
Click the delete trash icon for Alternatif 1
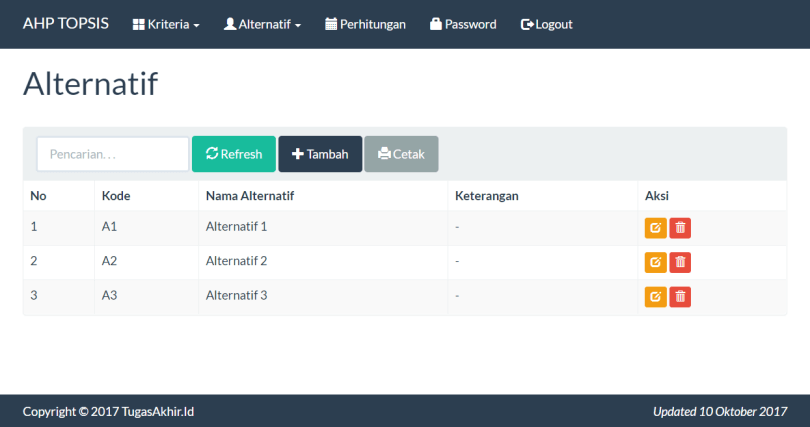point(680,228)
